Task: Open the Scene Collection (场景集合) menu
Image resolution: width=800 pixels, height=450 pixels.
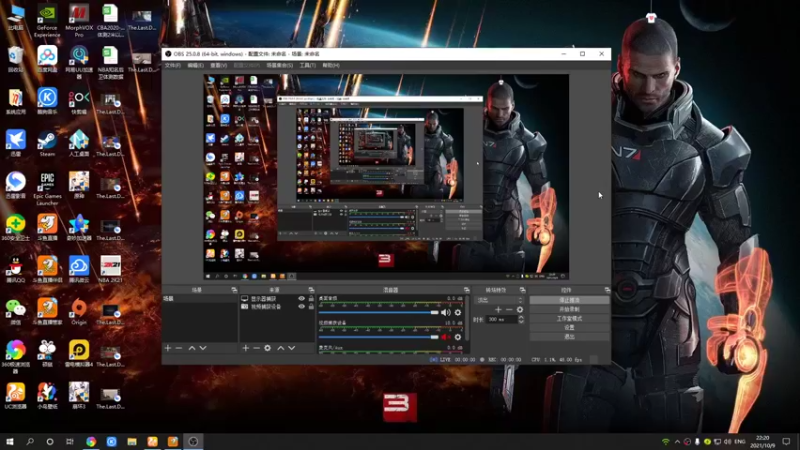Action: 280,65
